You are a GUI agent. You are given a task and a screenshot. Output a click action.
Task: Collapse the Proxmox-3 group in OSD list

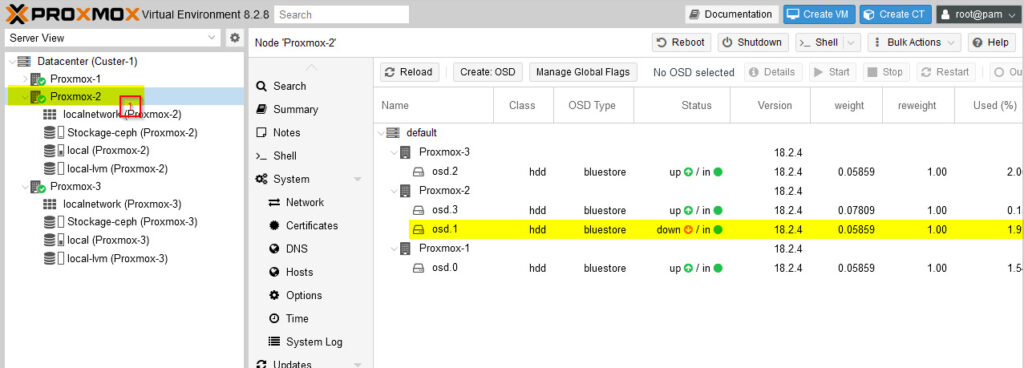pos(394,153)
